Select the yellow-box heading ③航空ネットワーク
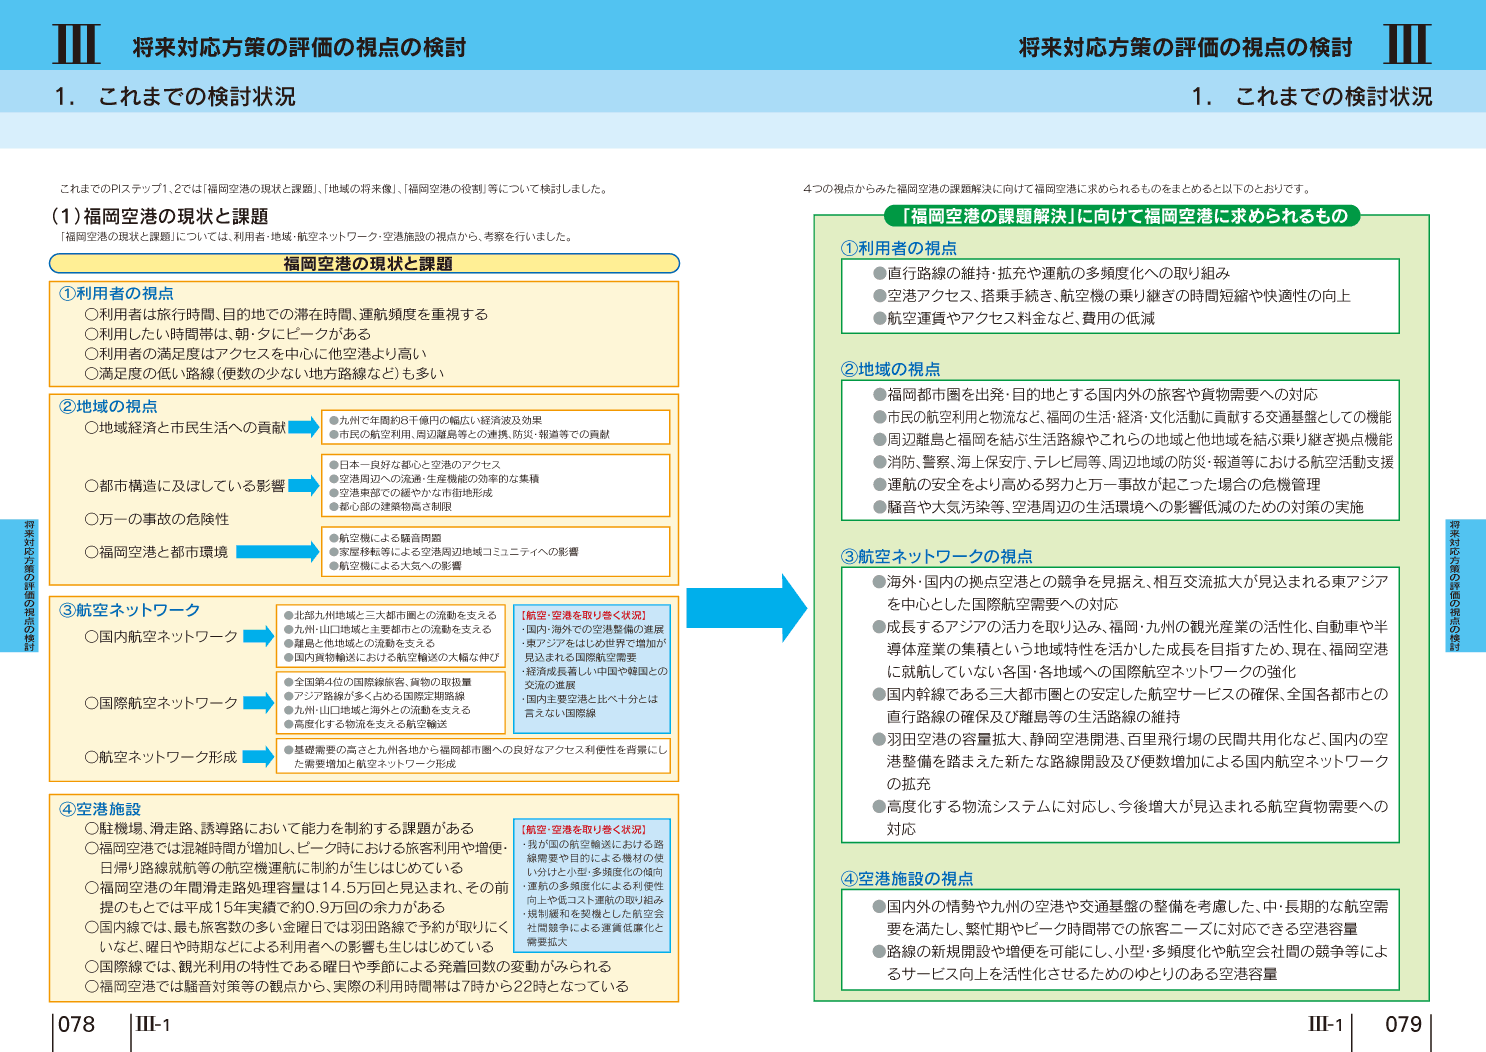Screen dimensions: 1486x1052 pos(130,610)
